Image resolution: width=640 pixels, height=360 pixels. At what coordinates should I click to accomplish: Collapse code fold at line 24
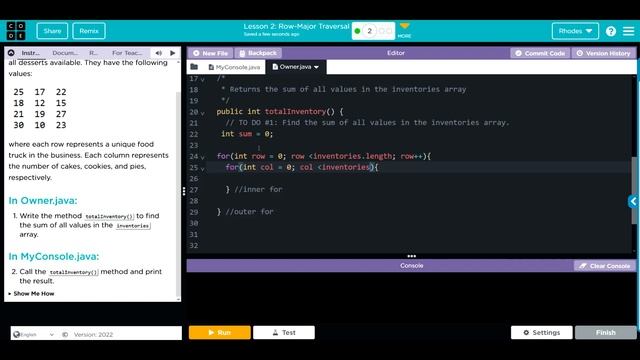203,157
